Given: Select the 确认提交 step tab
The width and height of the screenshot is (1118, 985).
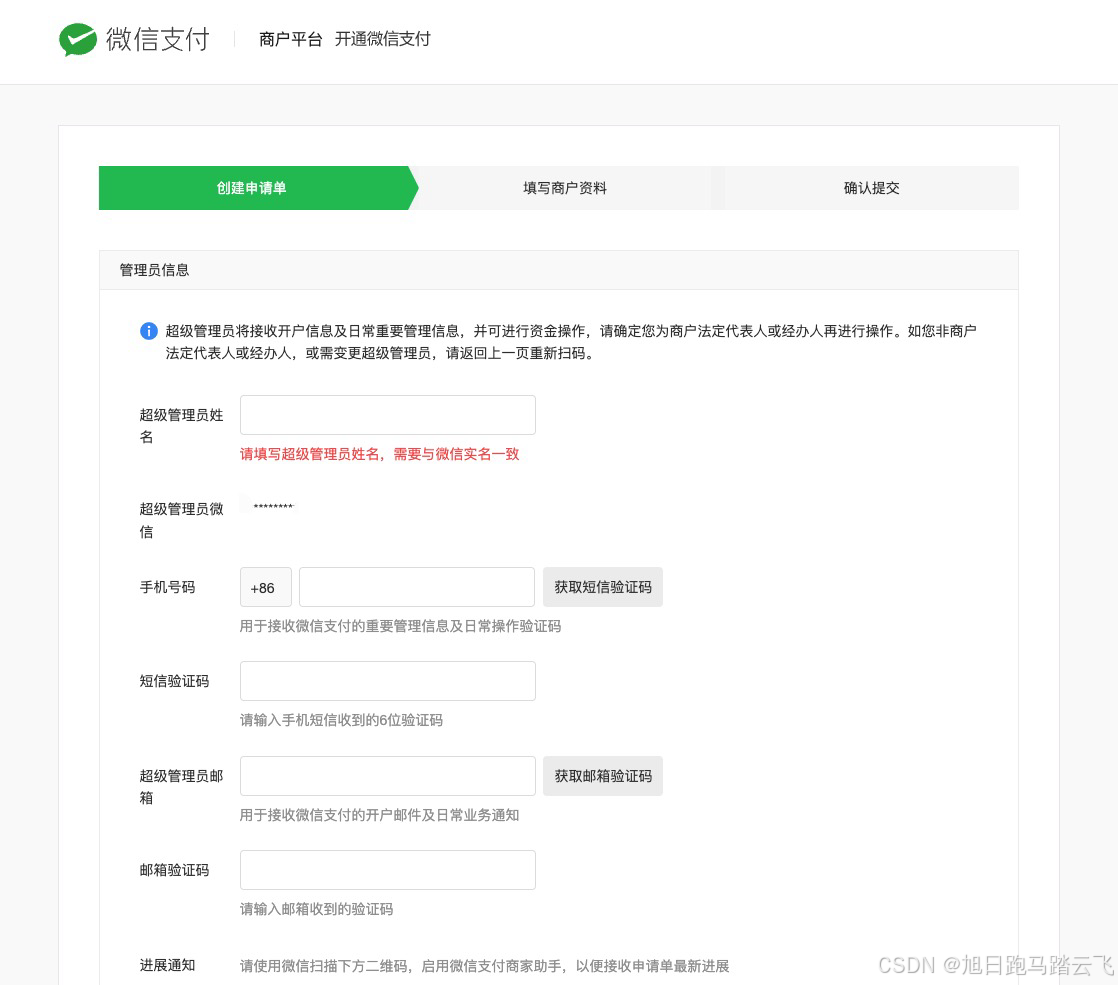Looking at the screenshot, I should pyautogui.click(x=871, y=188).
